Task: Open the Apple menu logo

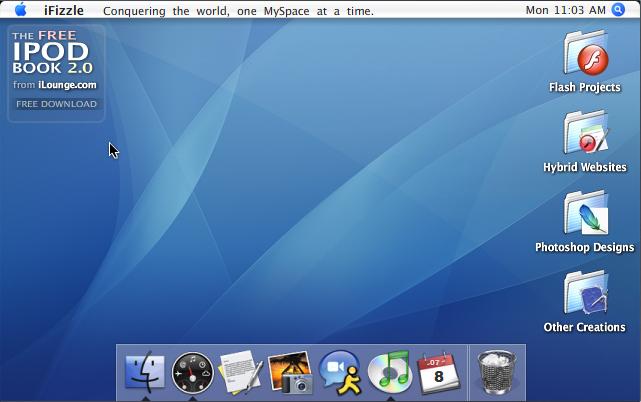Action: pyautogui.click(x=21, y=9)
